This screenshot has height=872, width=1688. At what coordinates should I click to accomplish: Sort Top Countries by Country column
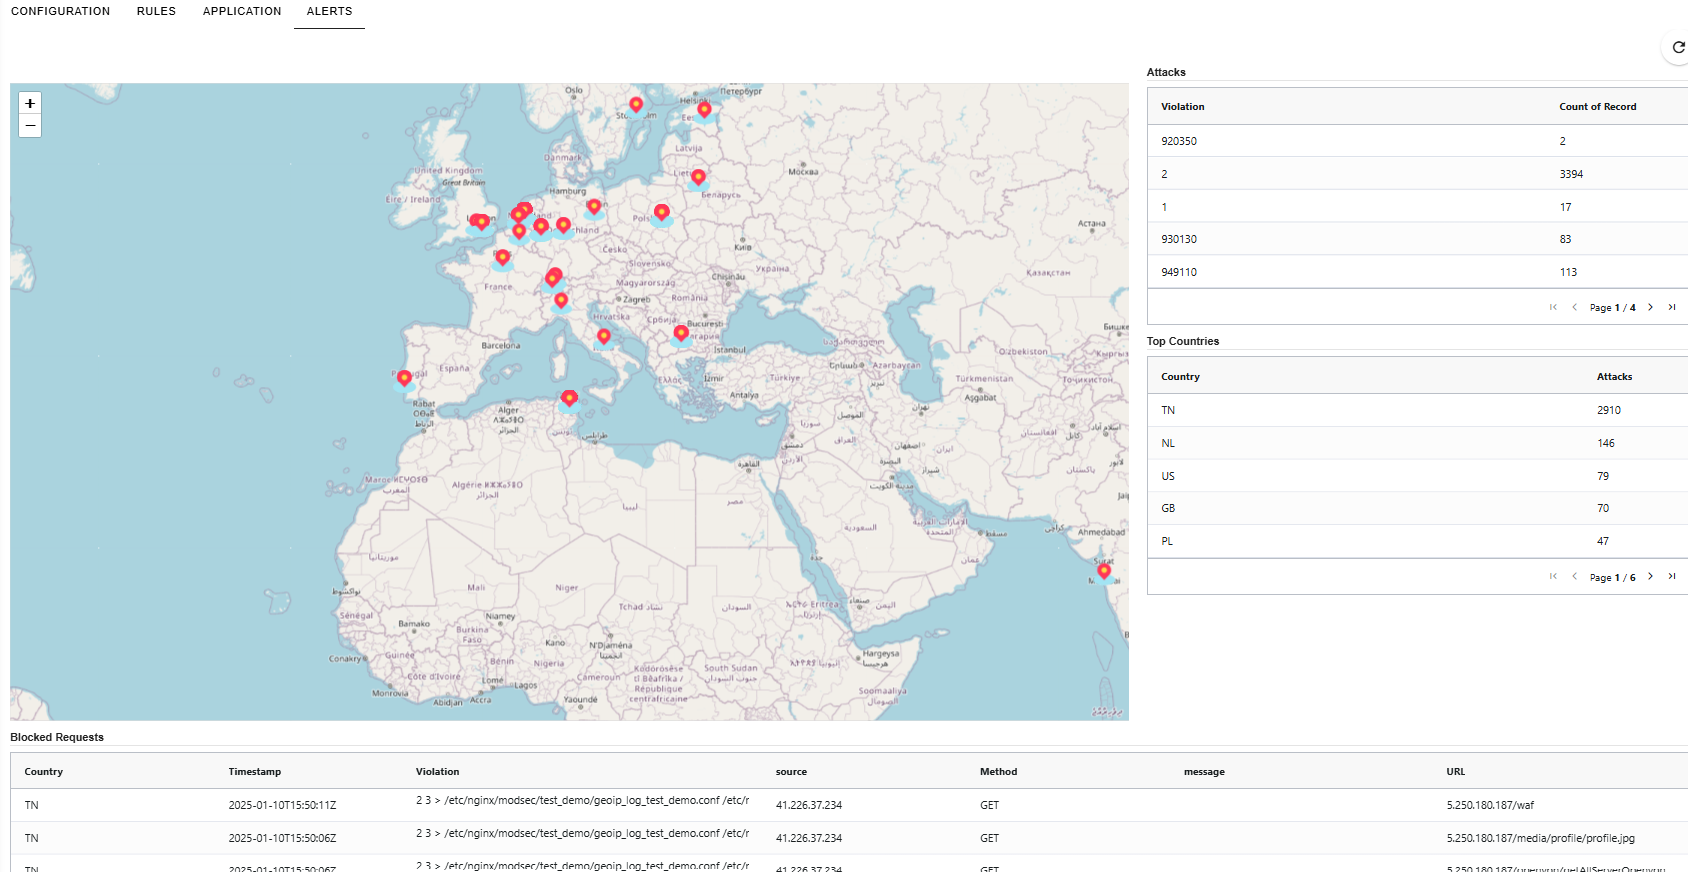tap(1180, 377)
